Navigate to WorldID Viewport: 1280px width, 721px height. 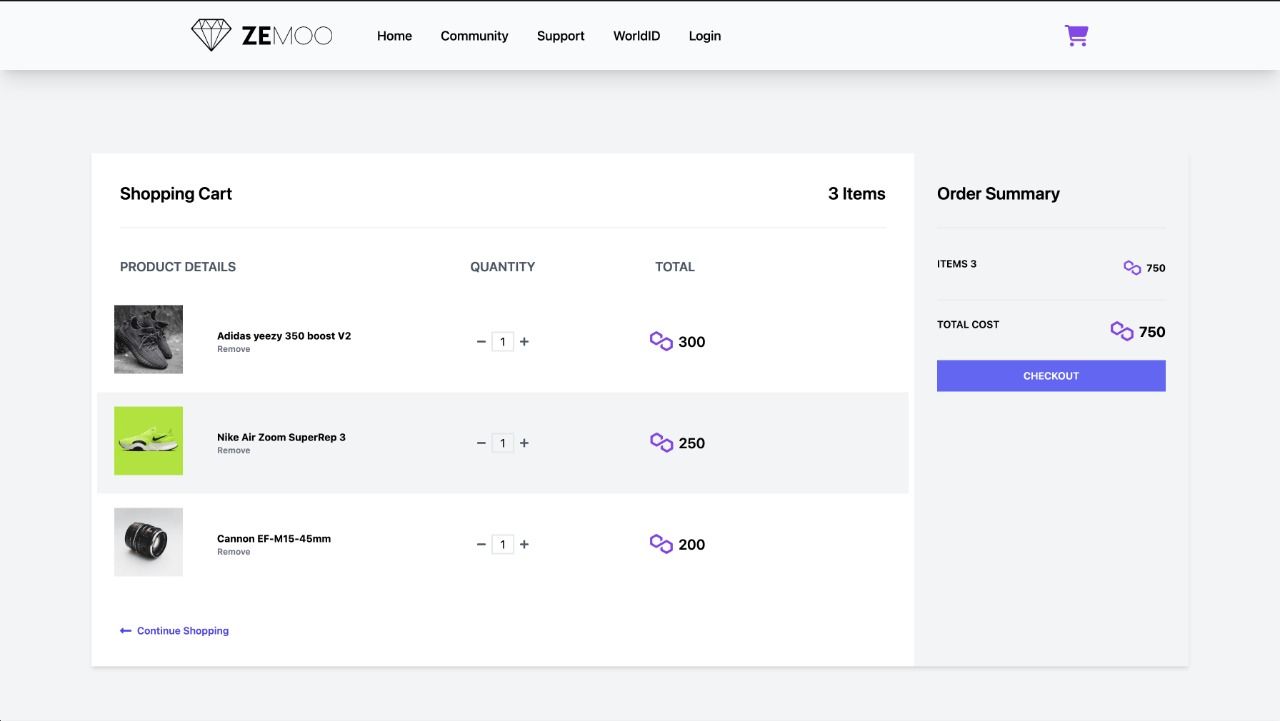tap(636, 36)
